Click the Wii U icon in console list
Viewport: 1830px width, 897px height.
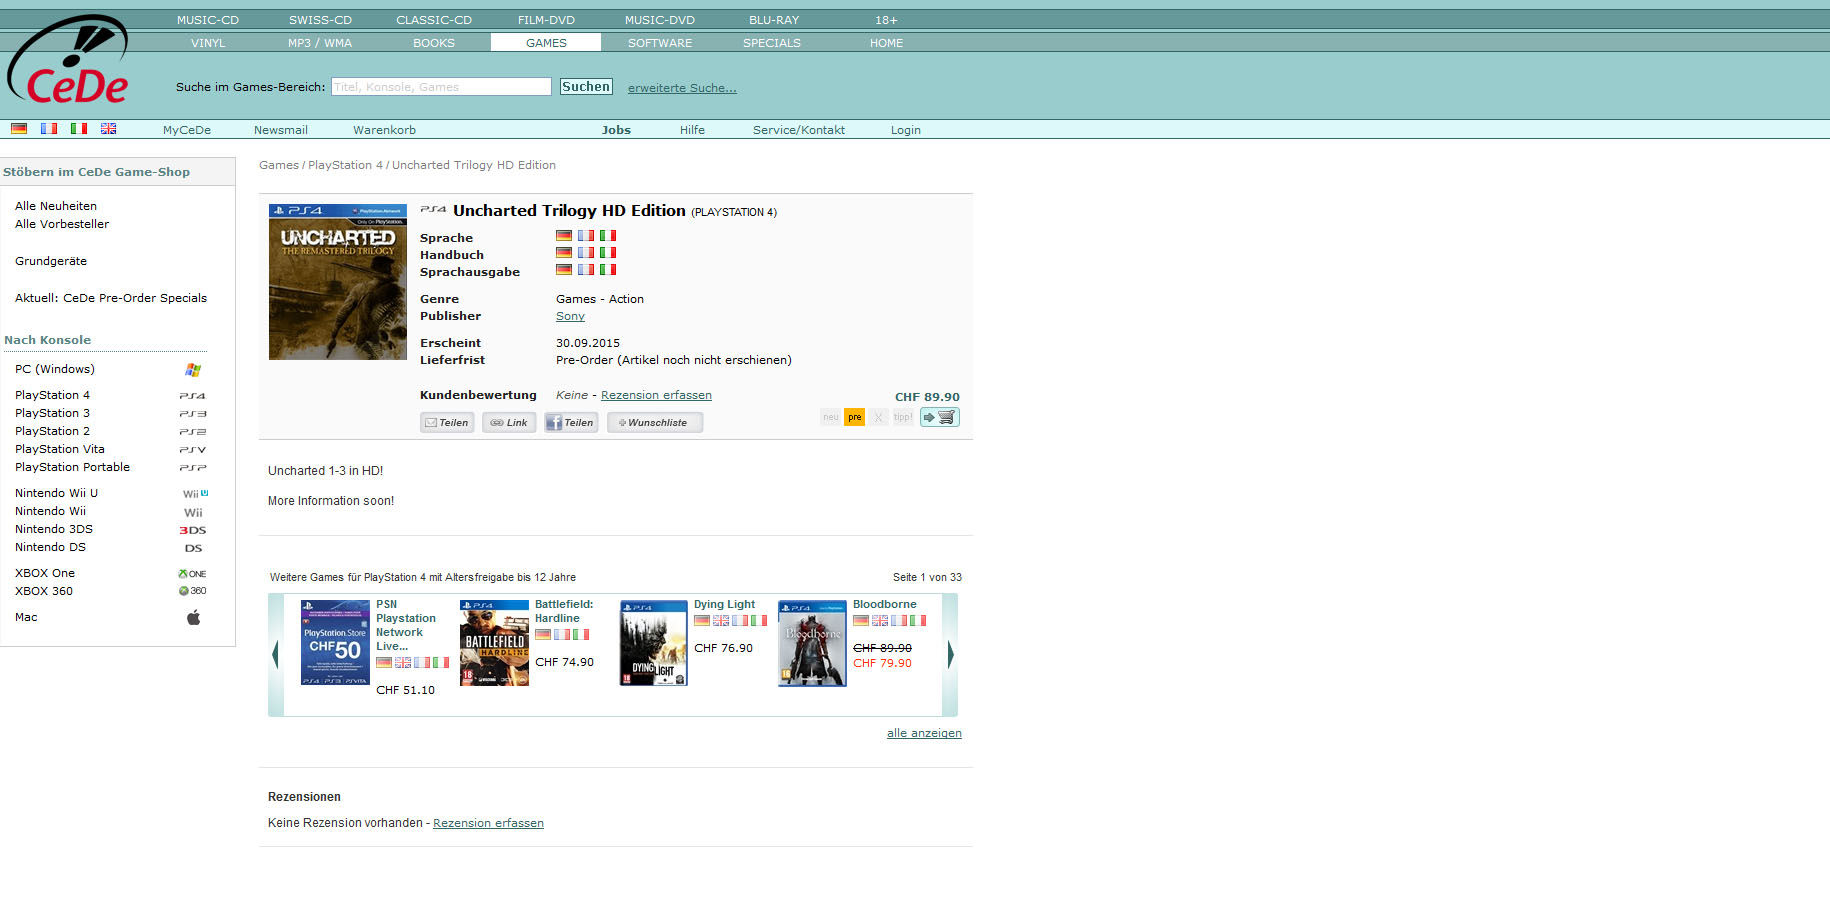point(195,494)
